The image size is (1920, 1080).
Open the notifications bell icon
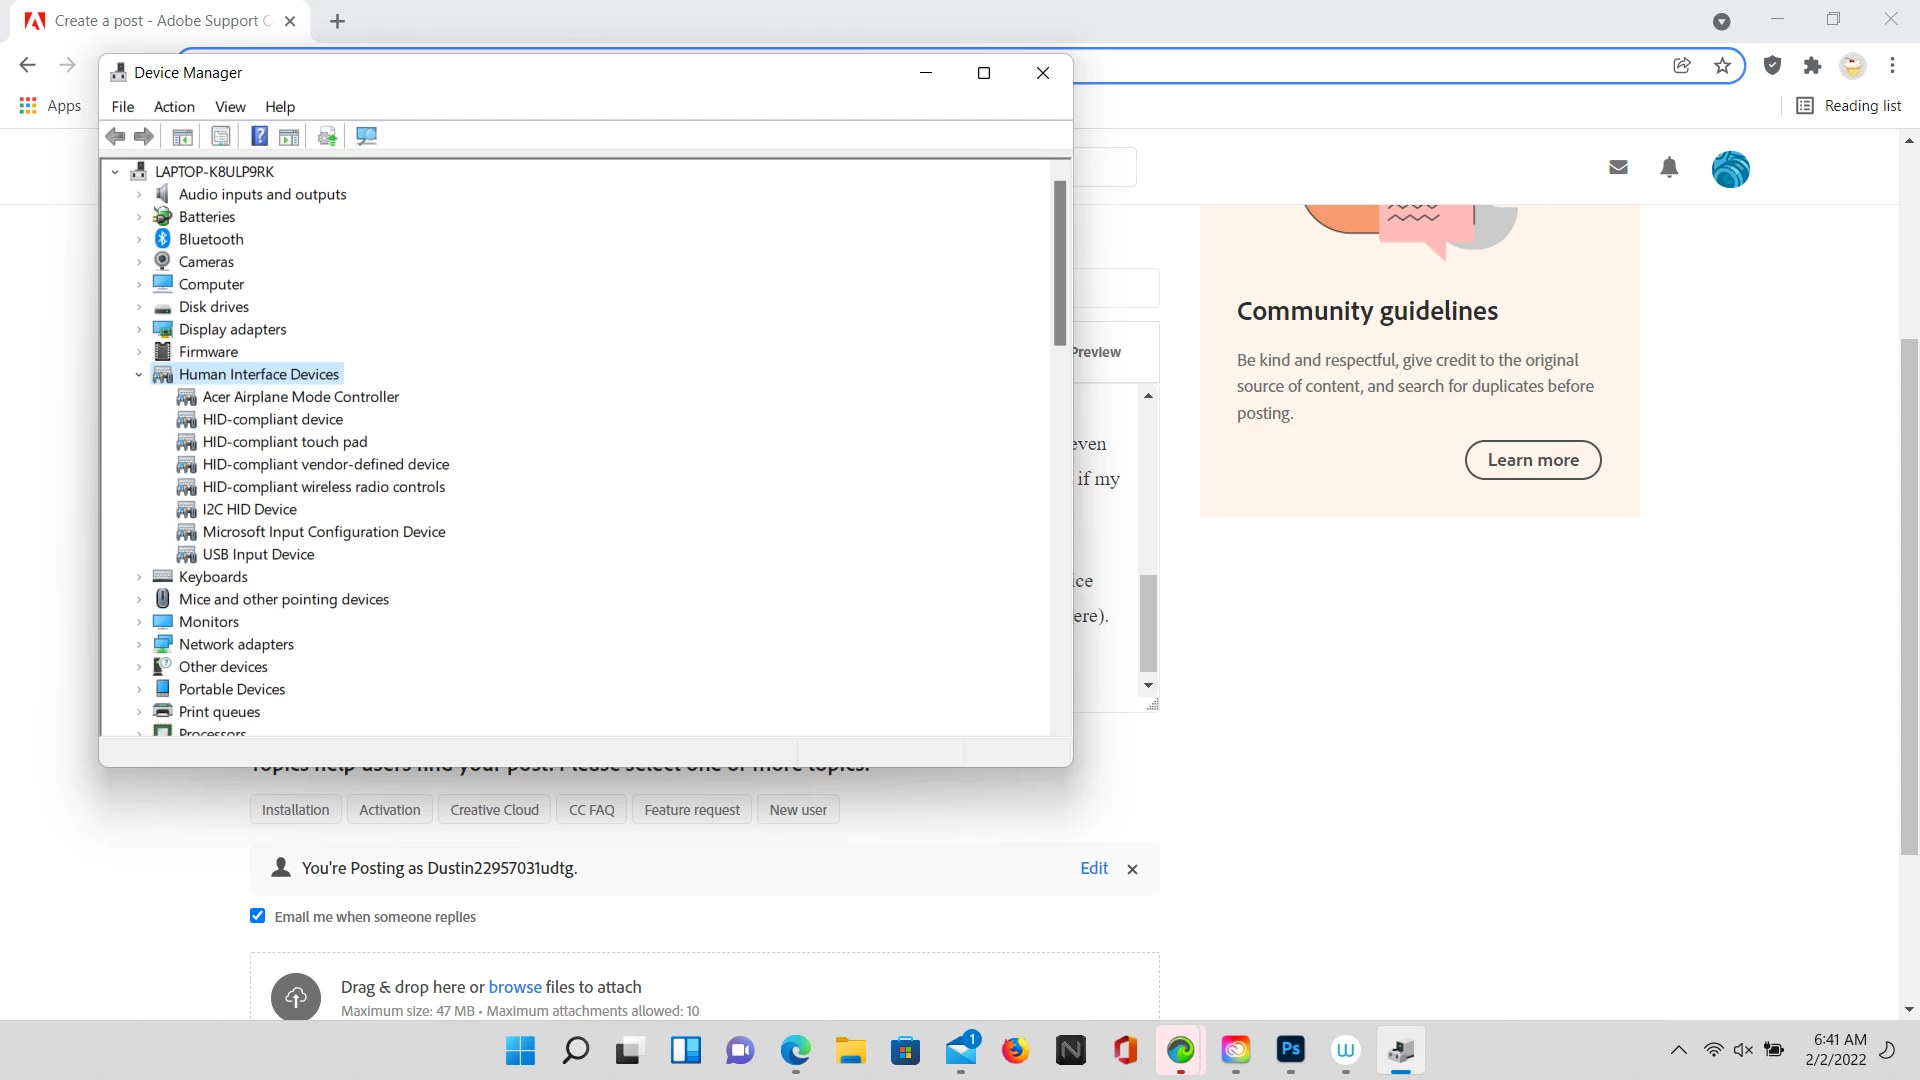click(x=1669, y=168)
